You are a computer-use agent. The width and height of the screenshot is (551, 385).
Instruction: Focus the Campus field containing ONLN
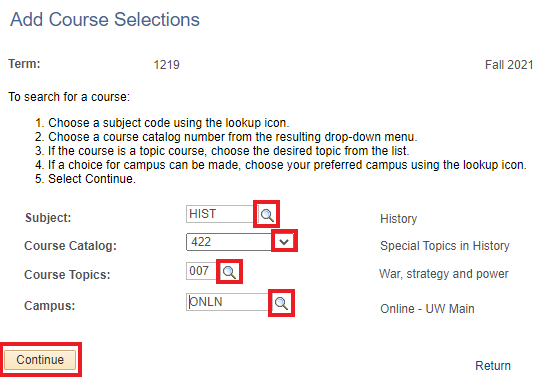tap(229, 302)
